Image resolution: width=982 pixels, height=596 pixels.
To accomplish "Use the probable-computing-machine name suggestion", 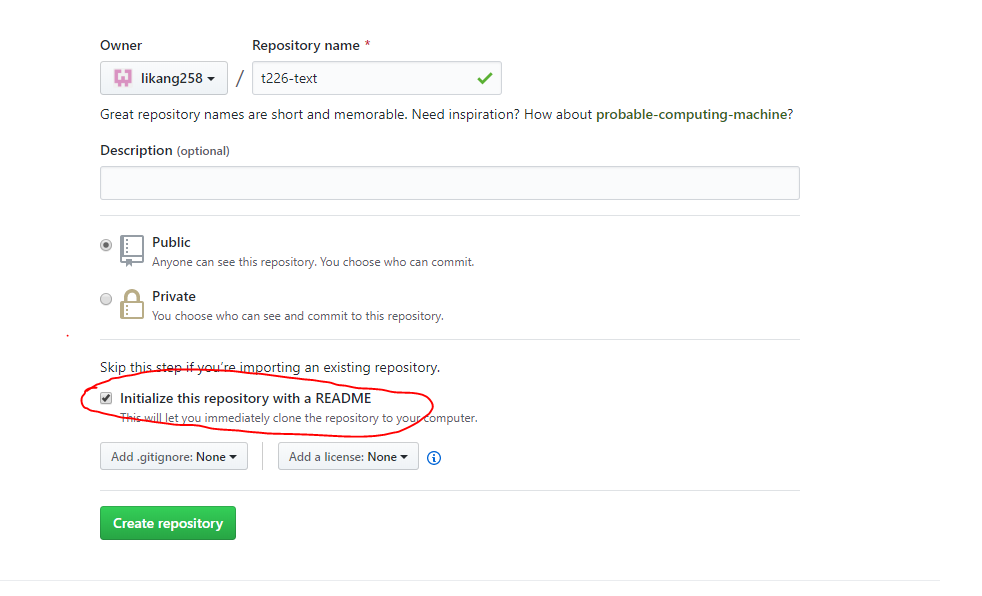I will coord(691,115).
